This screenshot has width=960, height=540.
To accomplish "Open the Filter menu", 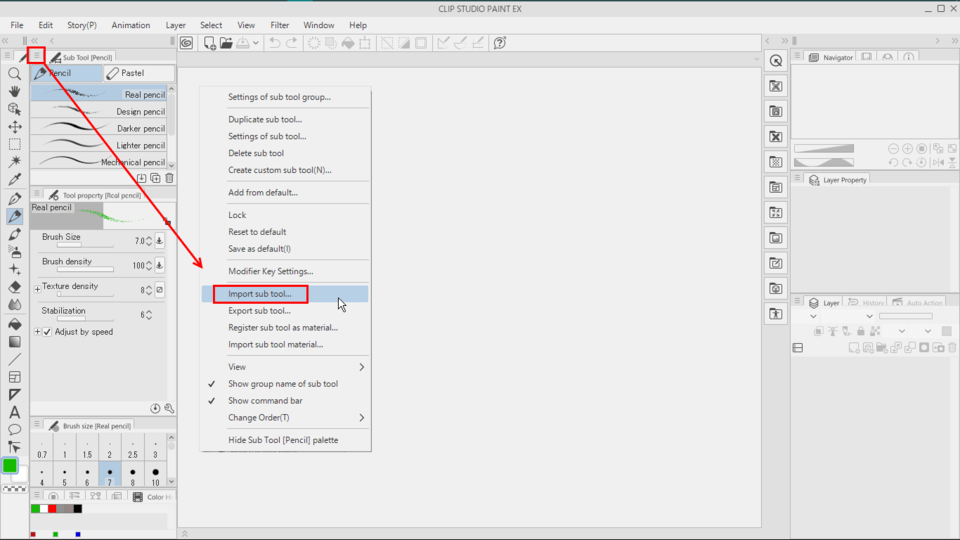I will tap(280, 25).
